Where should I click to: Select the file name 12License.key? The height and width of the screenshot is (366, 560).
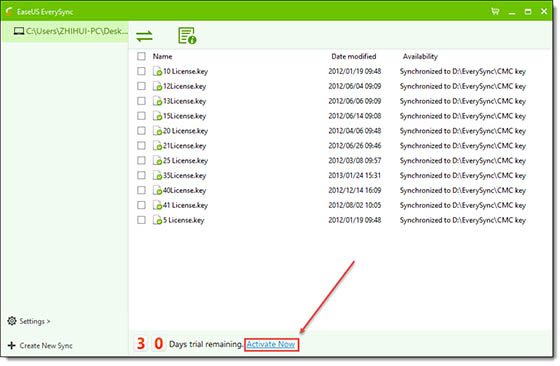[185, 86]
